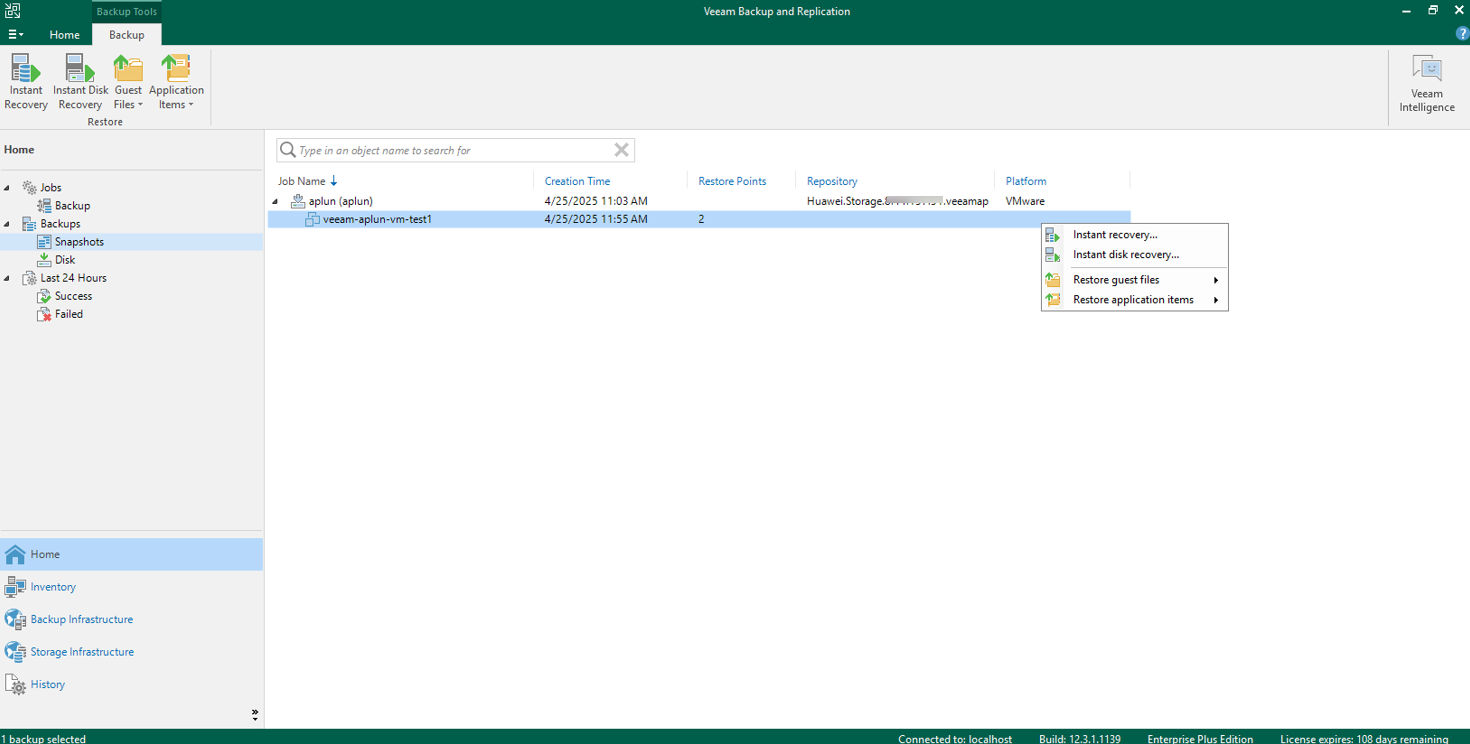Image resolution: width=1470 pixels, height=744 pixels.
Task: Select Snapshots in the tree
Action: pyautogui.click(x=79, y=242)
